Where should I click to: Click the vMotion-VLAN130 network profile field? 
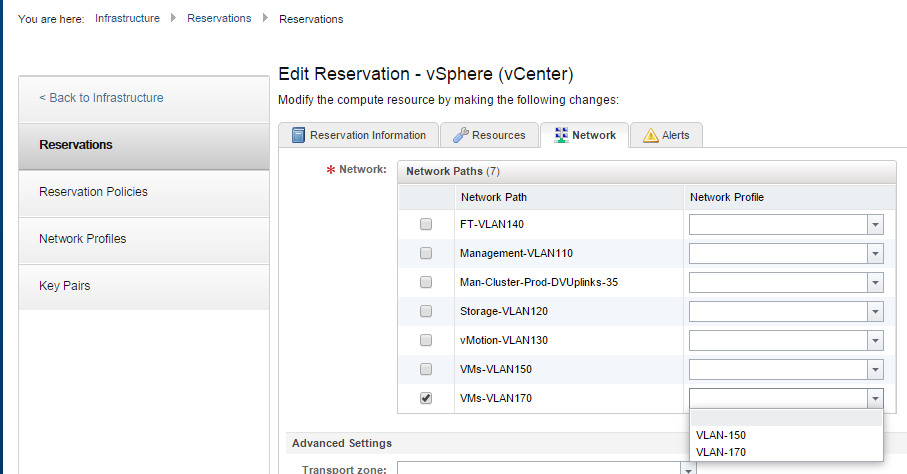(777, 340)
